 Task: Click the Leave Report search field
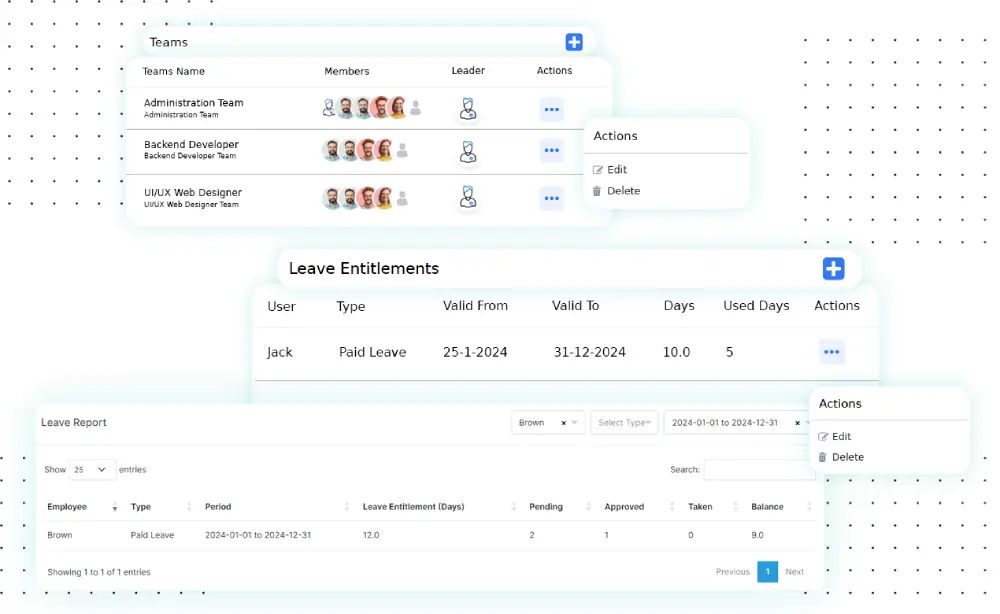758,470
